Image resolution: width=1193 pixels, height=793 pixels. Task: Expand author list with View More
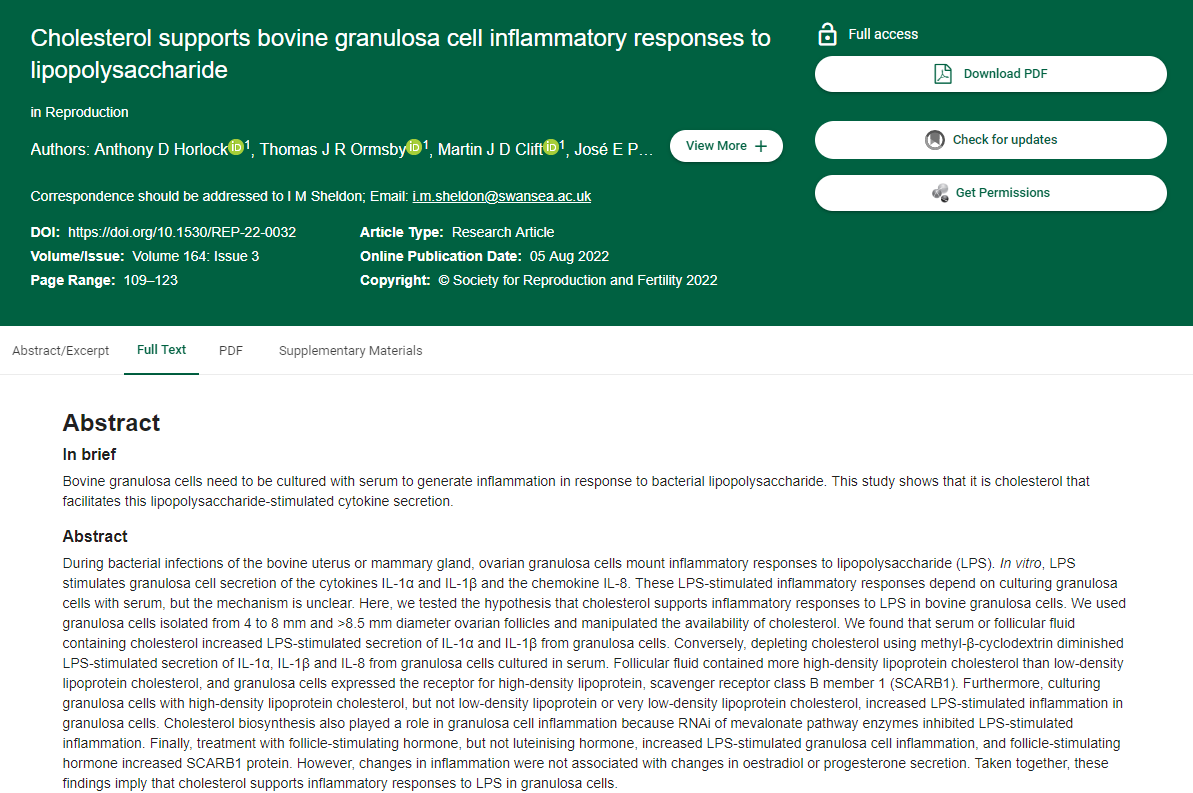726,146
